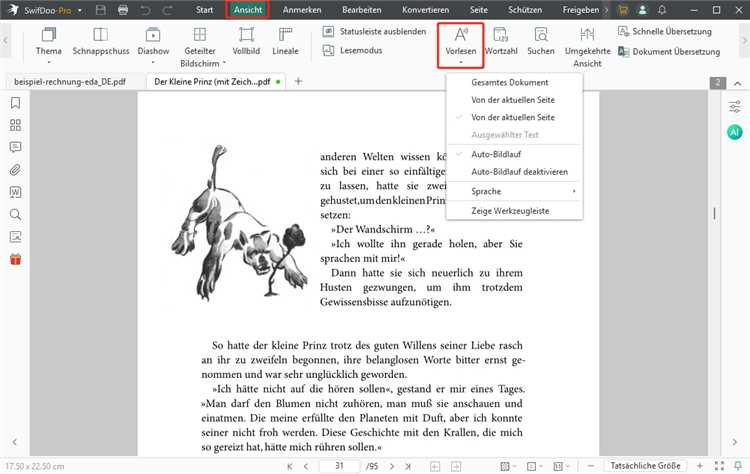The image size is (750, 474).
Task: Expand the Thema dropdown
Action: pyautogui.click(x=48, y=63)
